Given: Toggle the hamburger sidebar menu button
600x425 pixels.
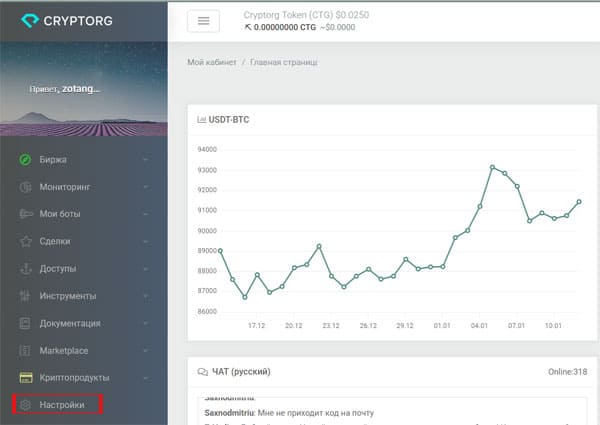Looking at the screenshot, I should 204,21.
